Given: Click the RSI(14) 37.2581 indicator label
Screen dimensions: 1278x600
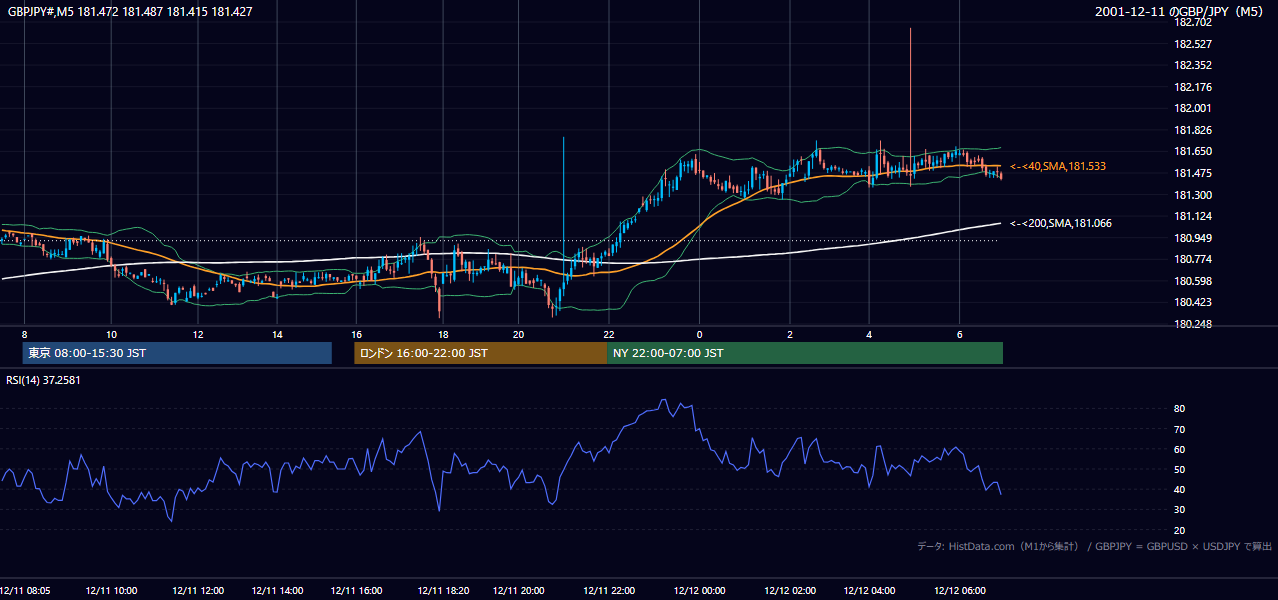Looking at the screenshot, I should pos(43,380).
